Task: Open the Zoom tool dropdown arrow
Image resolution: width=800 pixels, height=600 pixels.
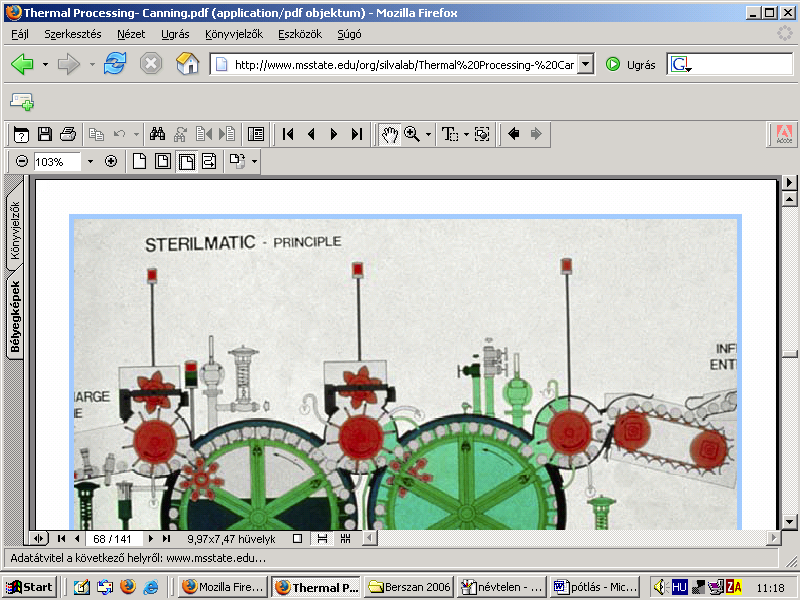Action: pyautogui.click(x=428, y=134)
